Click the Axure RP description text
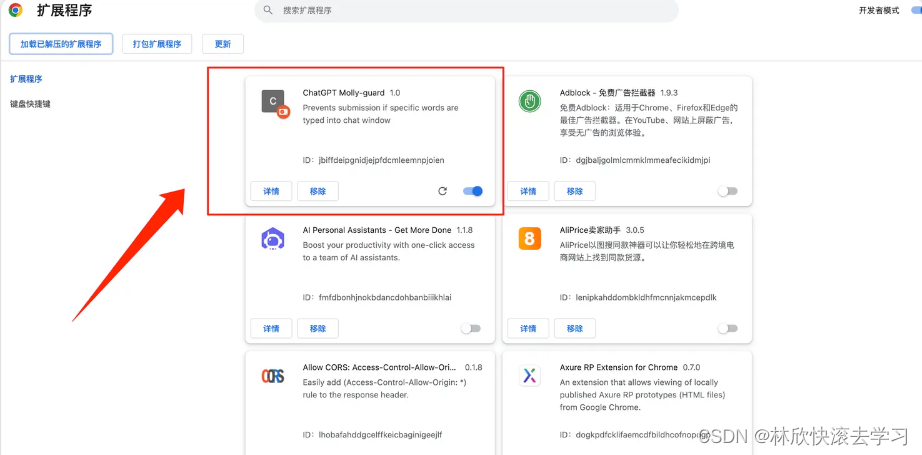 (643, 394)
